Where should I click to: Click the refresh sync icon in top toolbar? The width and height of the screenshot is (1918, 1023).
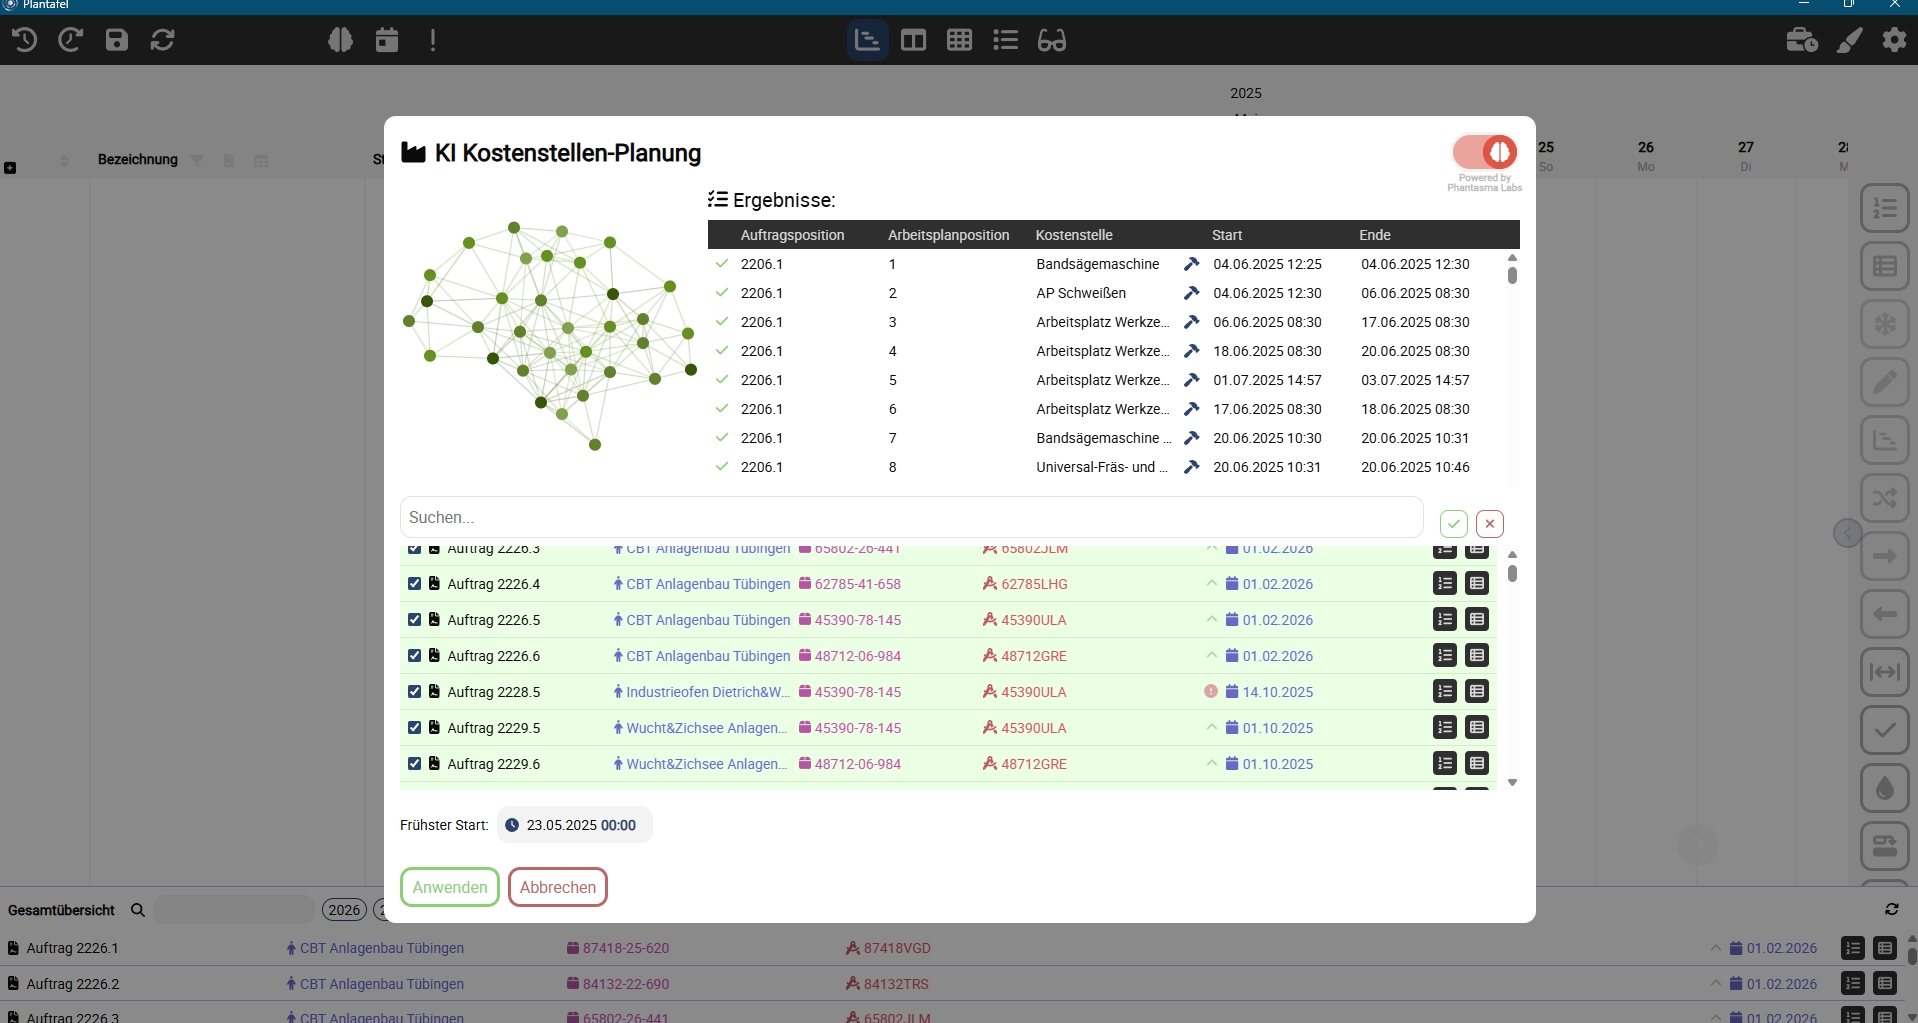click(163, 40)
